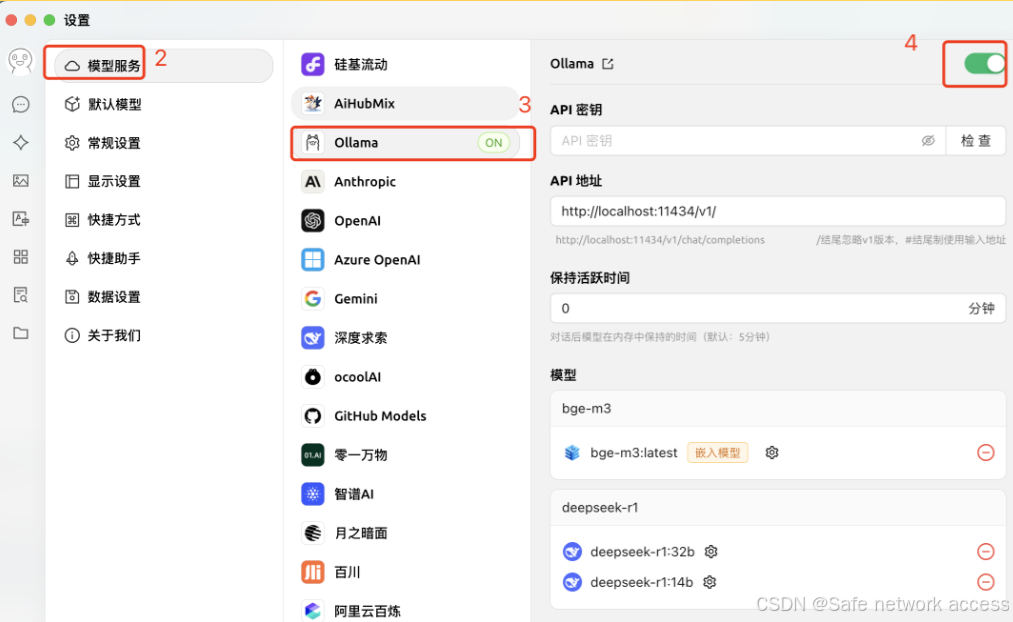Turn off the Ollama enable switch
The width and height of the screenshot is (1013, 622).
pos(984,63)
